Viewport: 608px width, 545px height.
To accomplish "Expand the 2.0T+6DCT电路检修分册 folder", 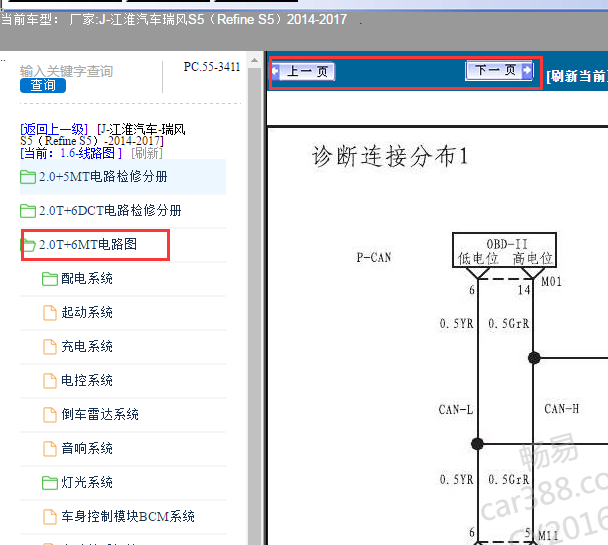I will pos(109,211).
